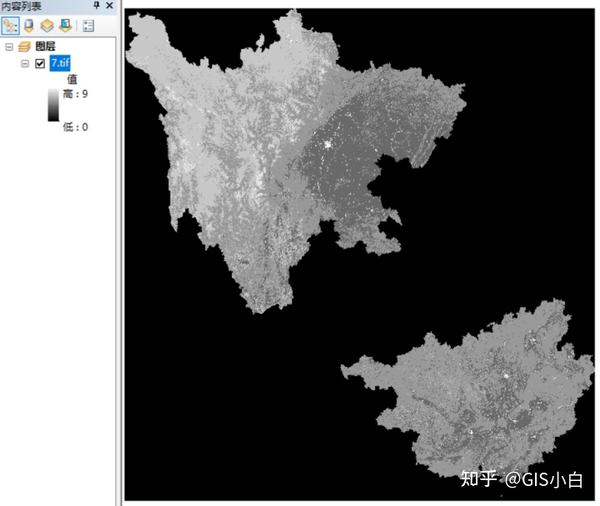Open the table of contents Options icon
This screenshot has height=506, width=600.
[x=88, y=26]
